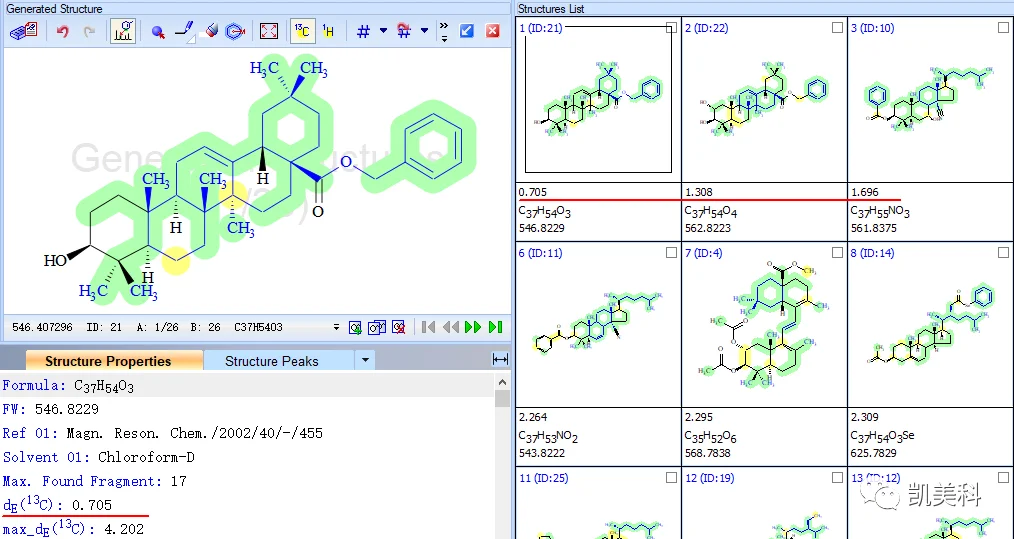1014x539 pixels.
Task: Tick checkbox for structure 2 (ID:22)
Action: (x=837, y=27)
